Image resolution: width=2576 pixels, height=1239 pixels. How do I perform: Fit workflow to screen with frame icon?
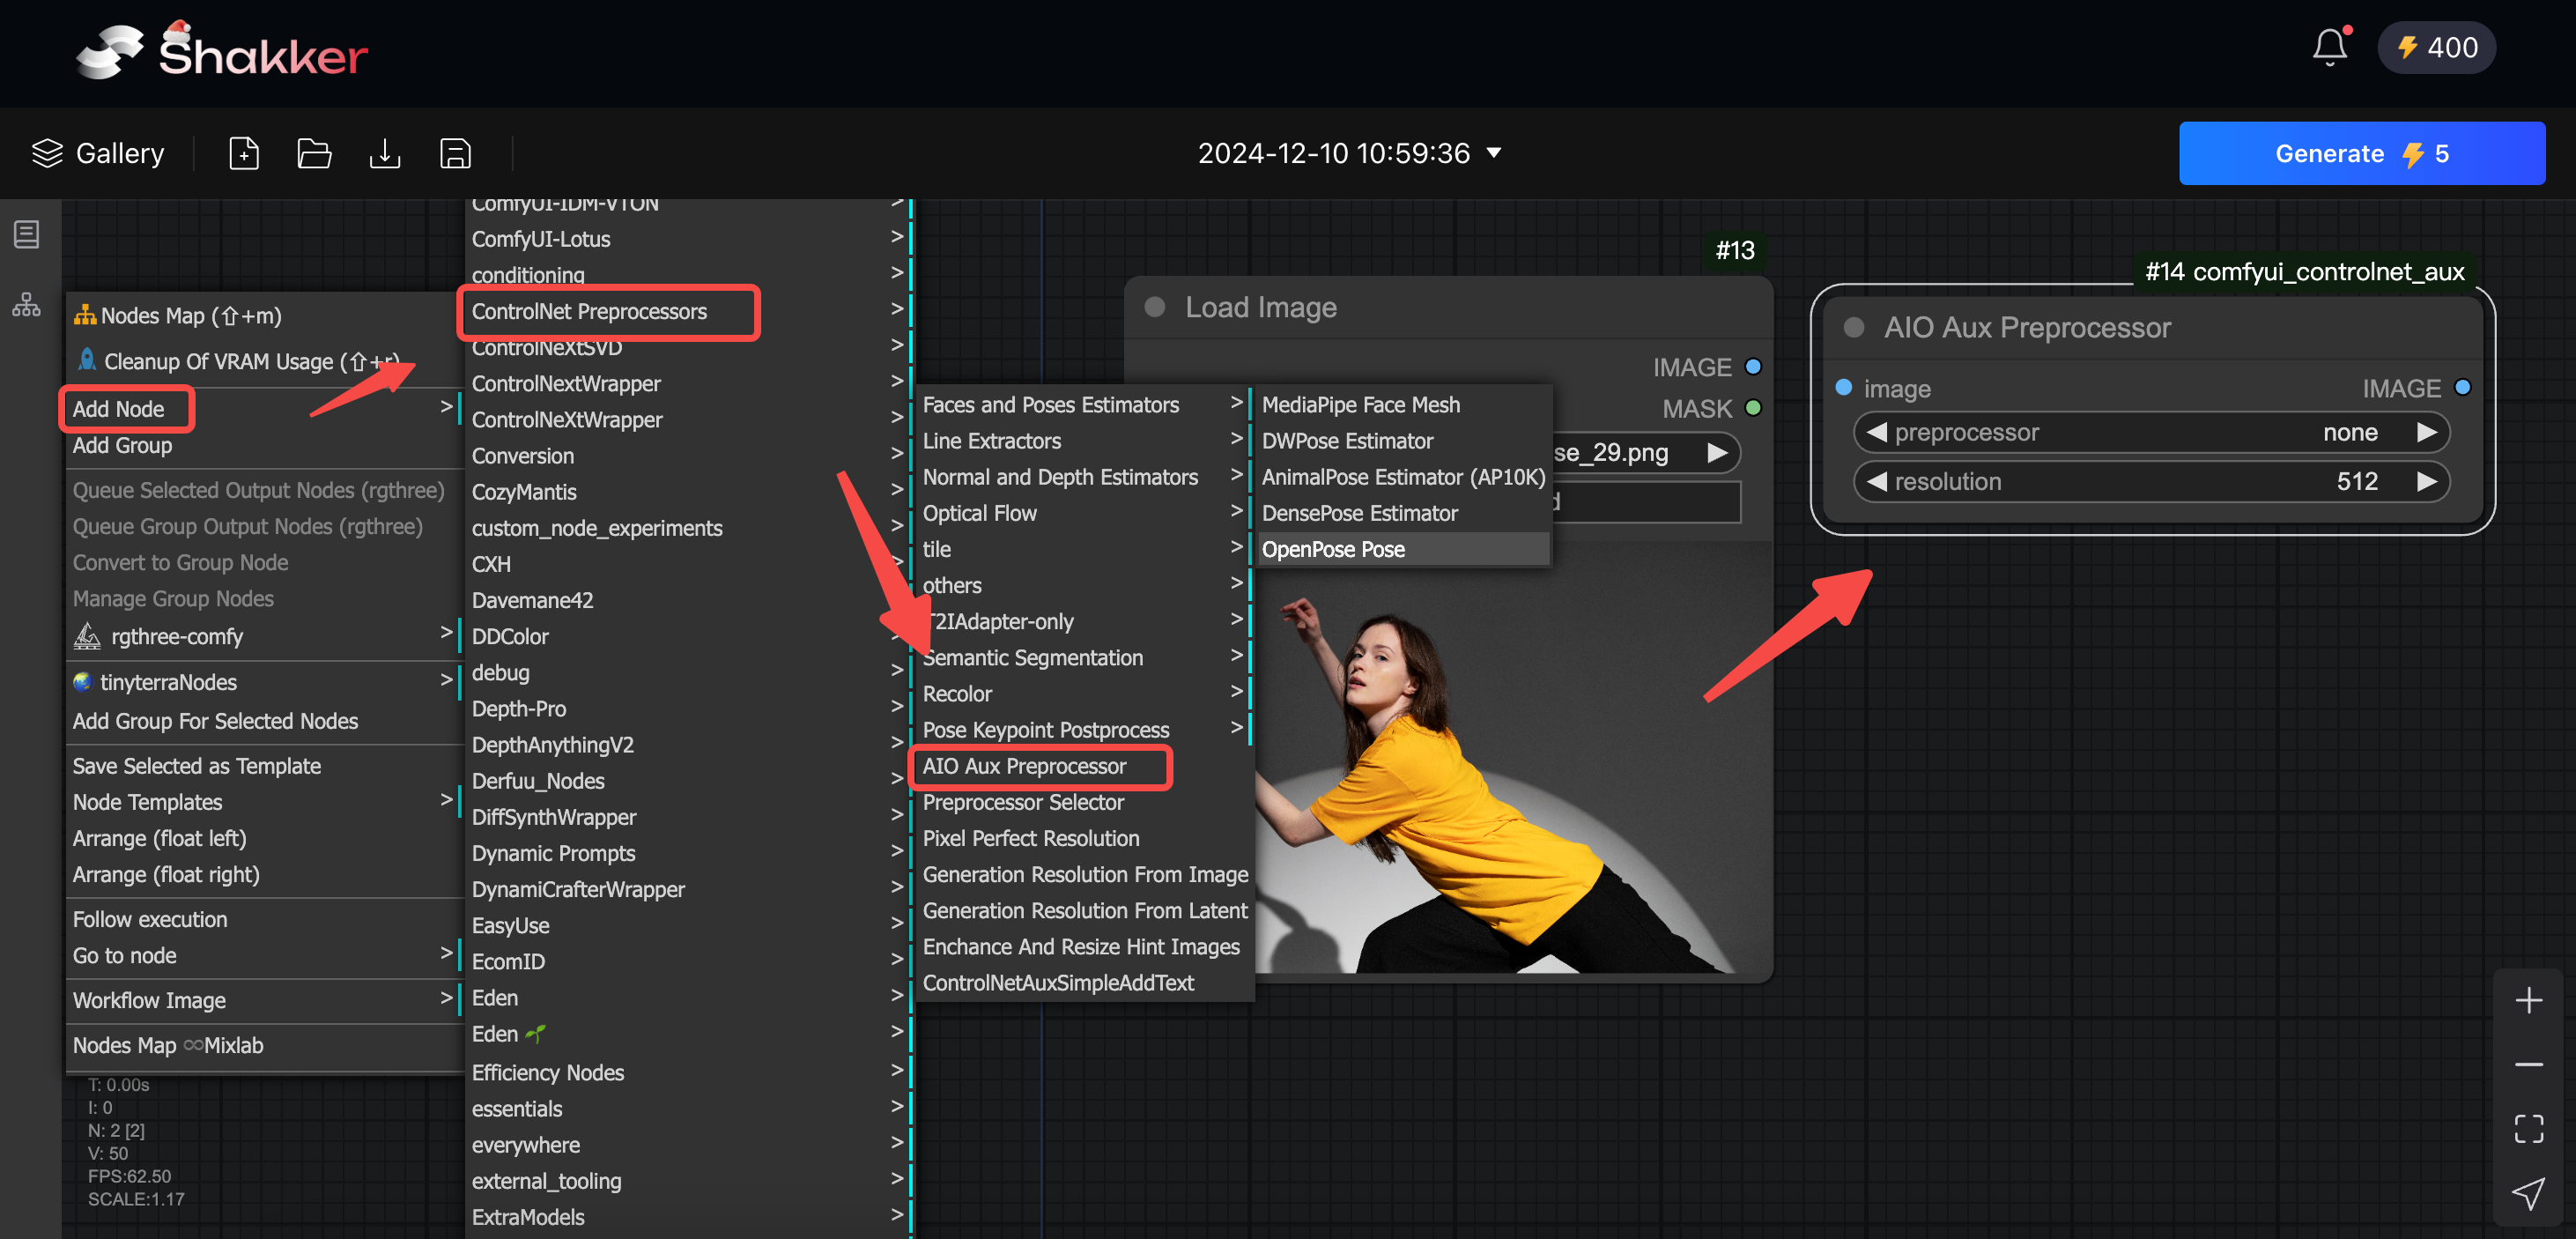[x=2529, y=1129]
